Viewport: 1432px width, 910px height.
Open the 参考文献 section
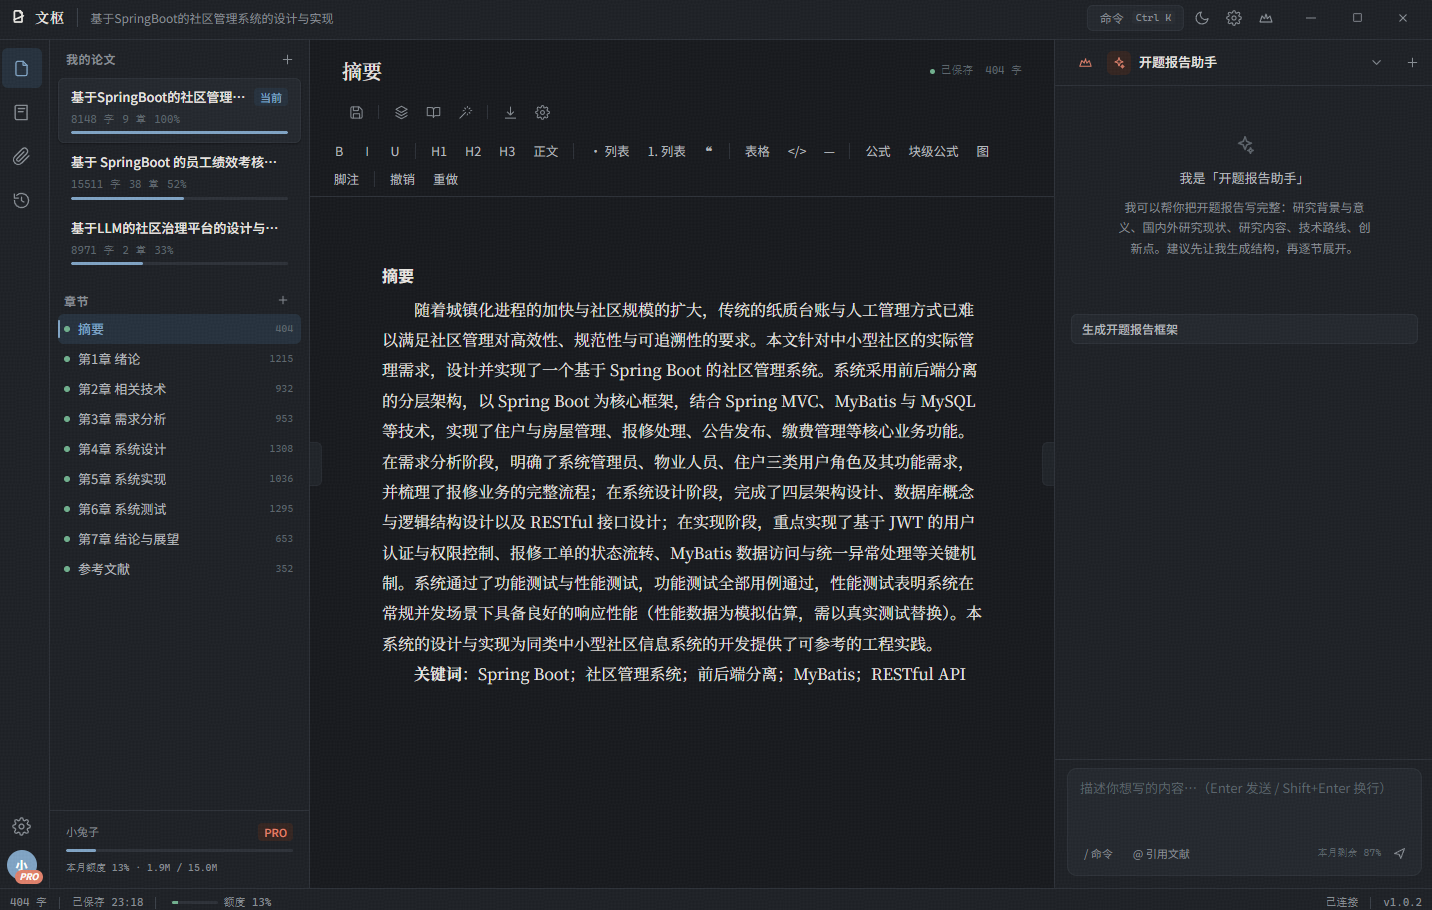point(179,569)
